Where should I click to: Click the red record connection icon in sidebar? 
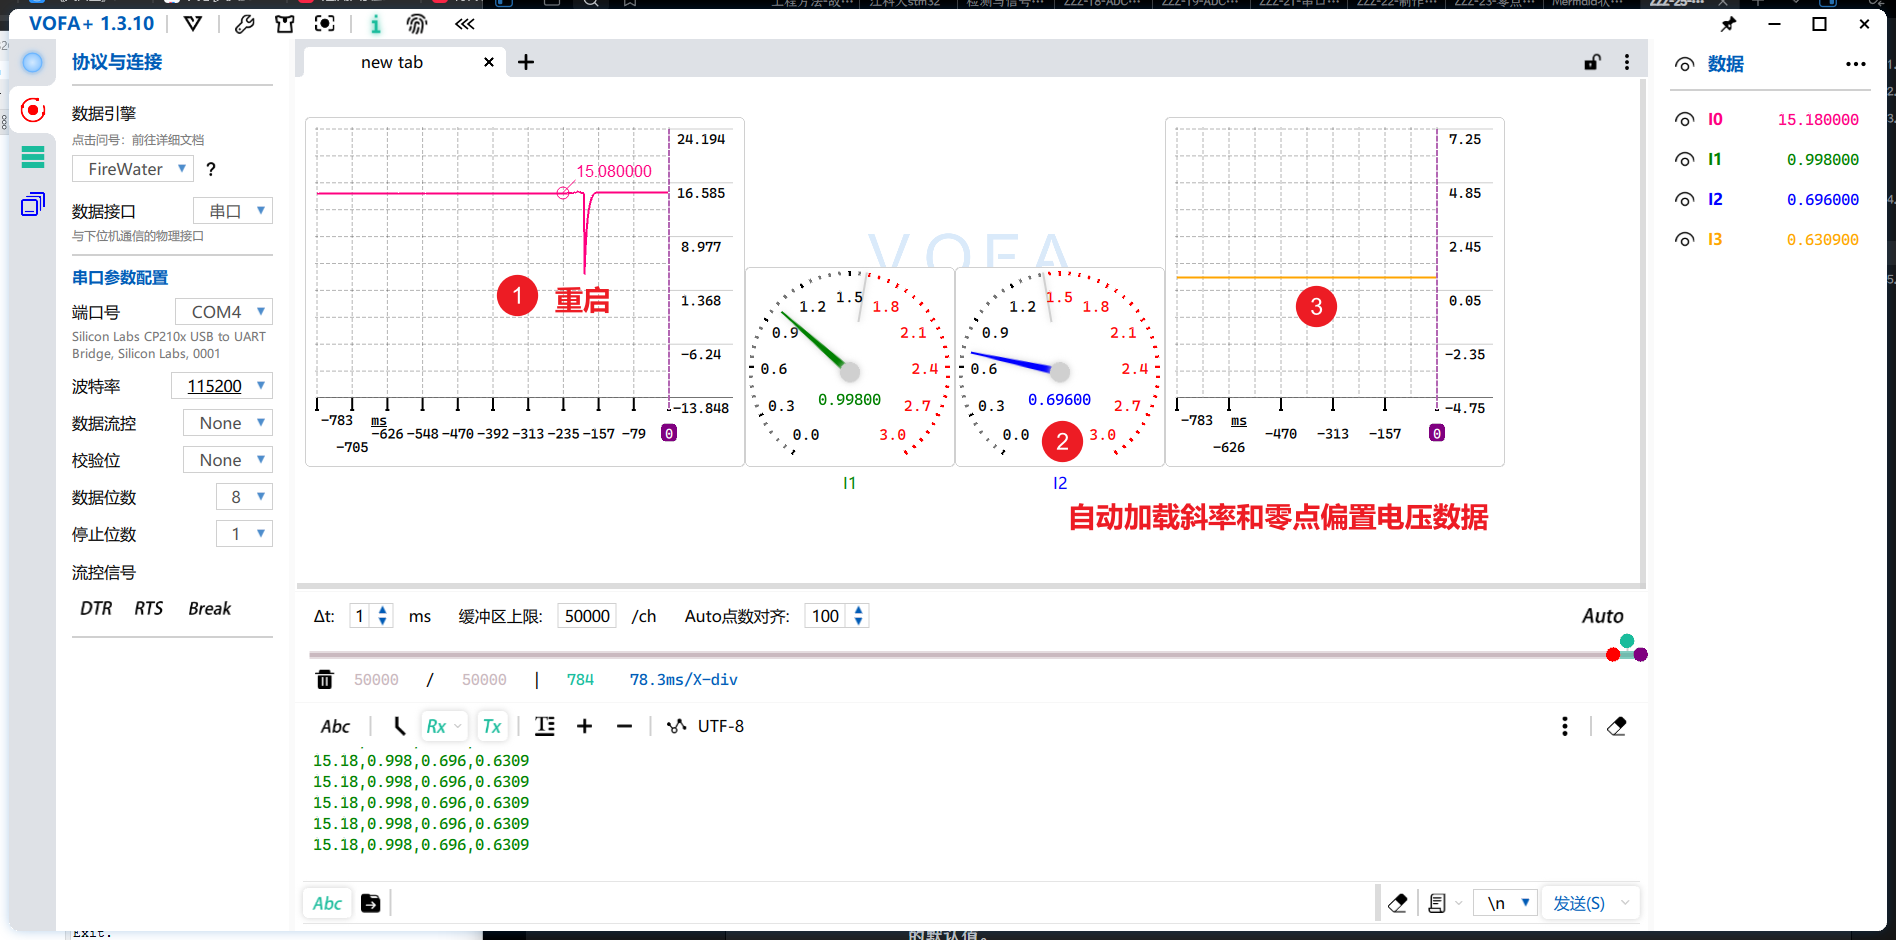[x=33, y=110]
